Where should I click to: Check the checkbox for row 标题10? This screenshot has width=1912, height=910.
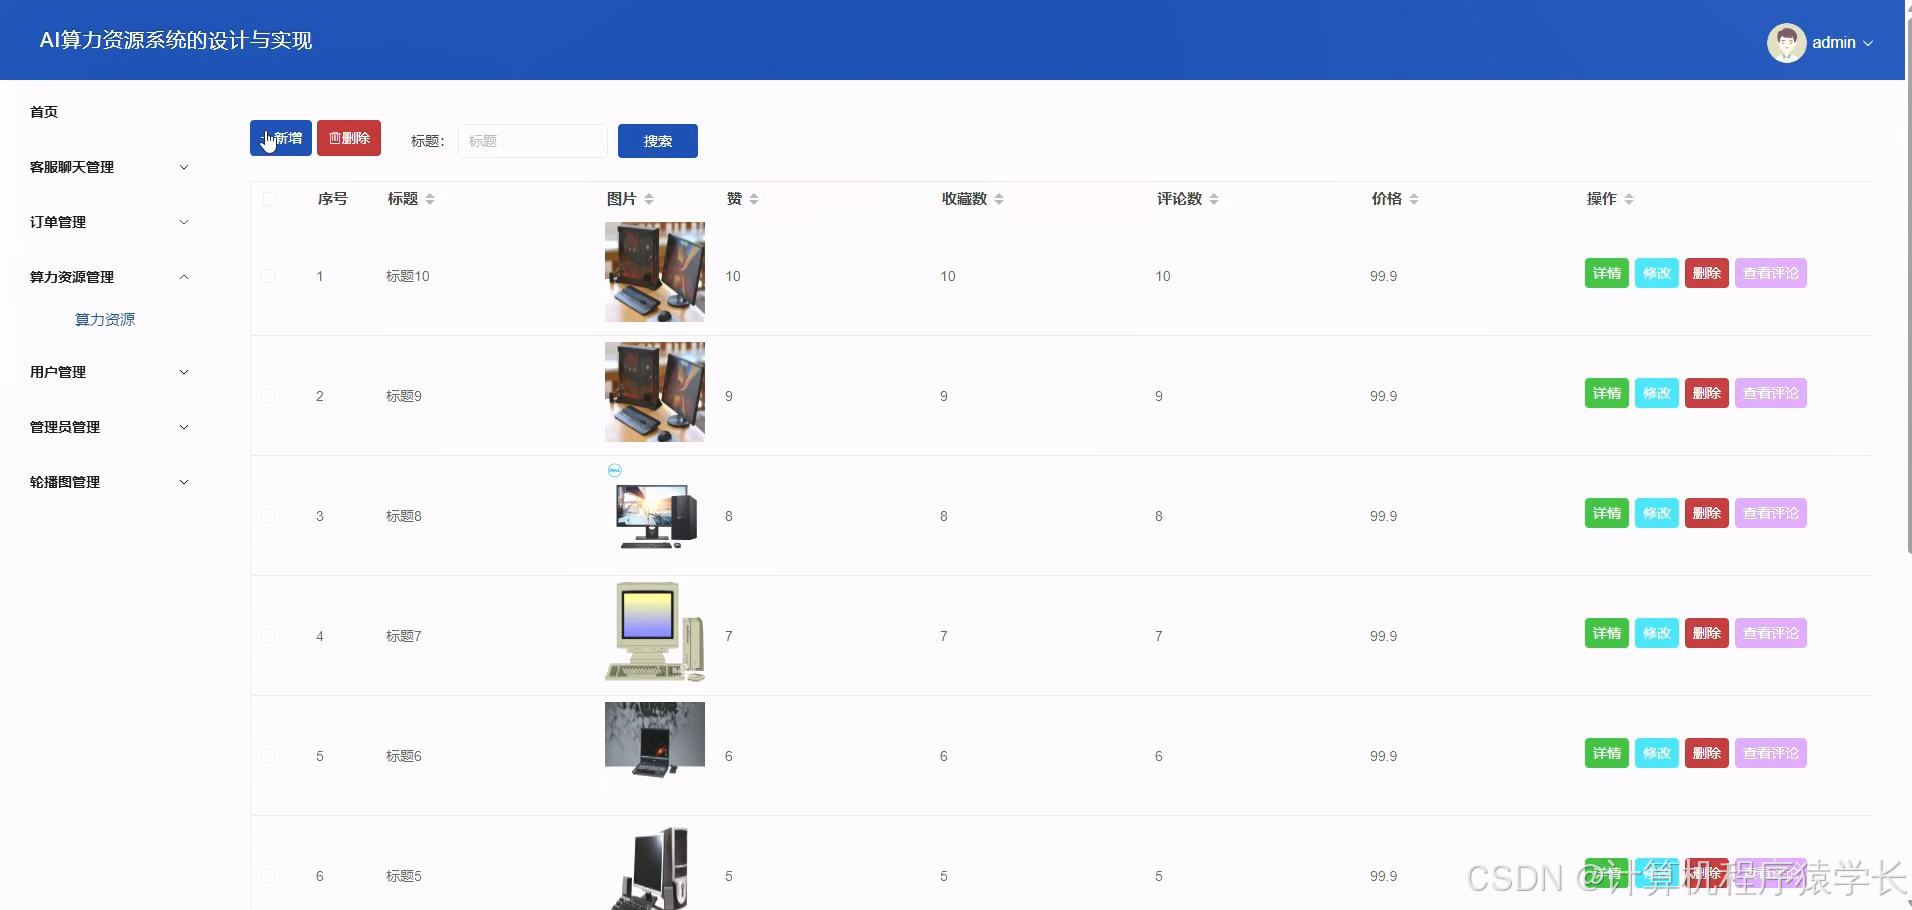[x=268, y=275]
